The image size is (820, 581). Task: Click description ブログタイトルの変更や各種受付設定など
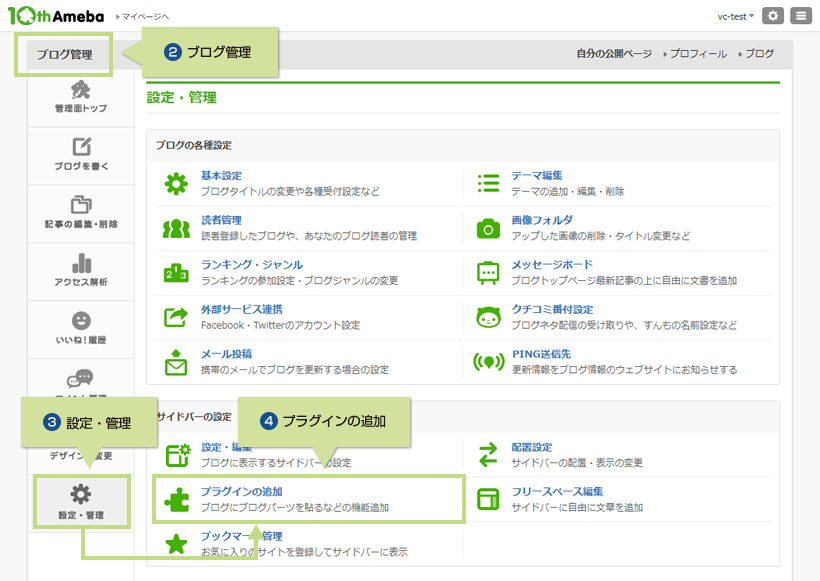point(290,191)
